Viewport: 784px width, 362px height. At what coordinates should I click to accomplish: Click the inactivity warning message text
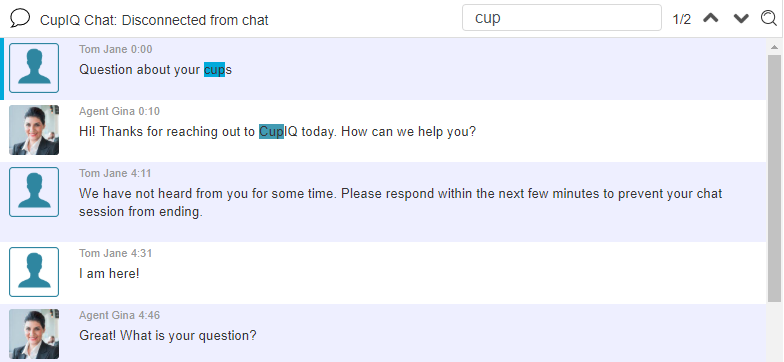pyautogui.click(x=400, y=202)
